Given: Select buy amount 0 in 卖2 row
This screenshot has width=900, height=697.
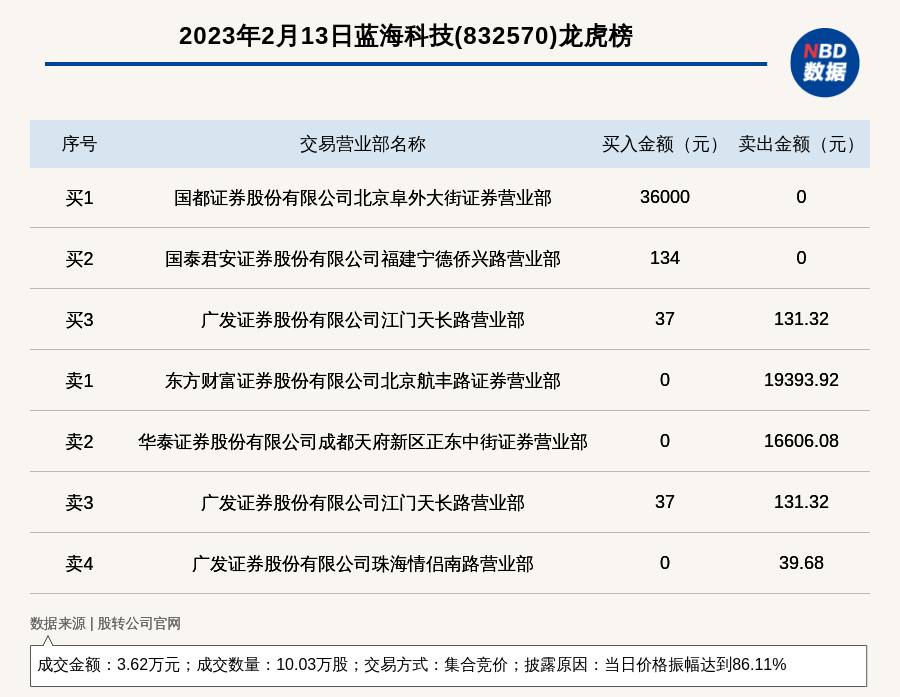Looking at the screenshot, I should (x=665, y=440).
